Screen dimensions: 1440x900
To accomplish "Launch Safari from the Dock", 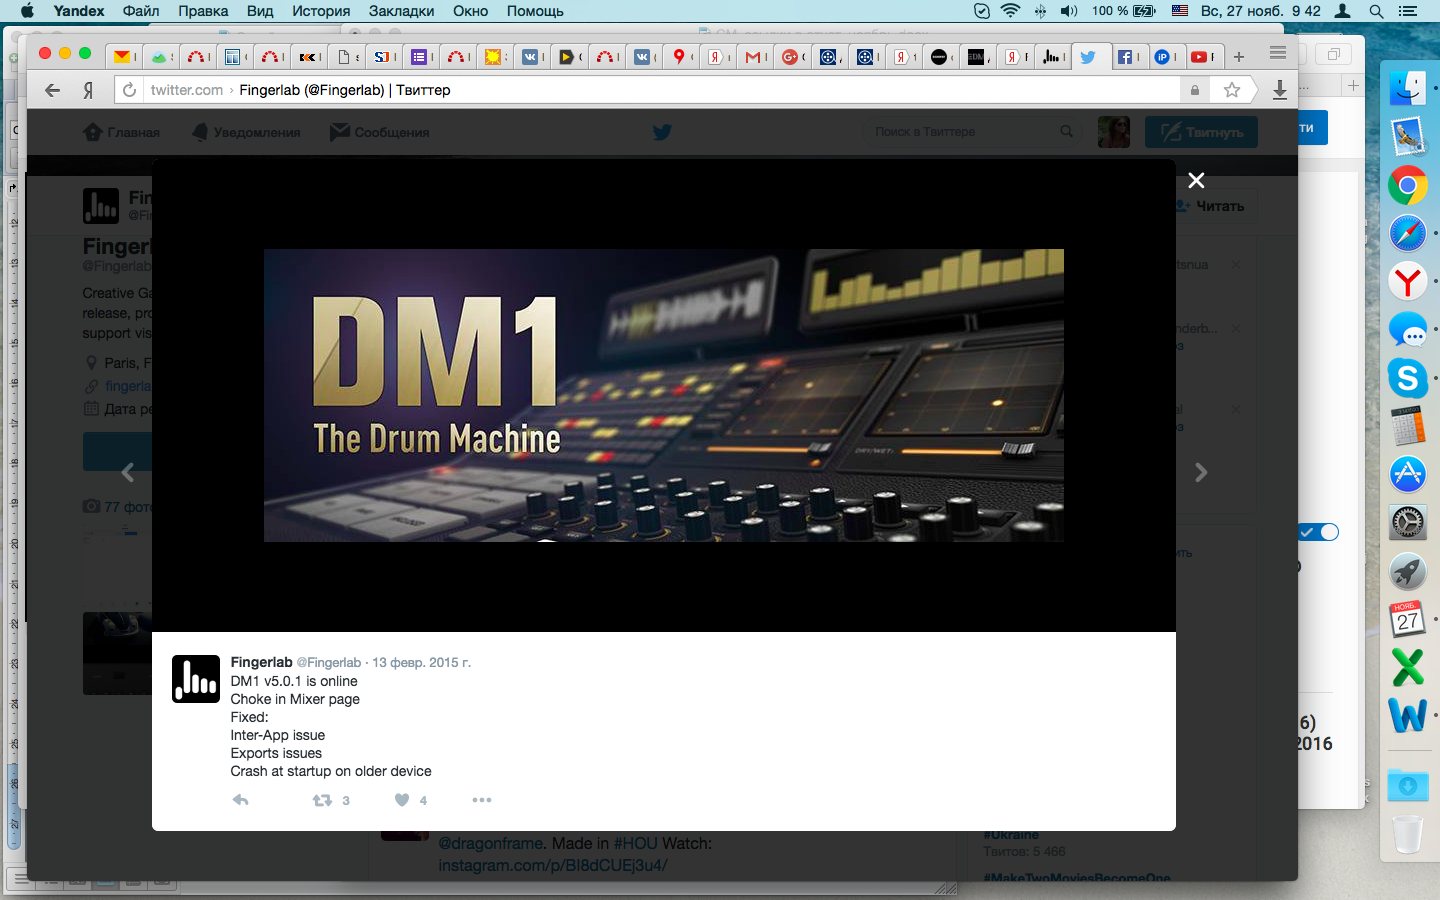I will coord(1408,234).
